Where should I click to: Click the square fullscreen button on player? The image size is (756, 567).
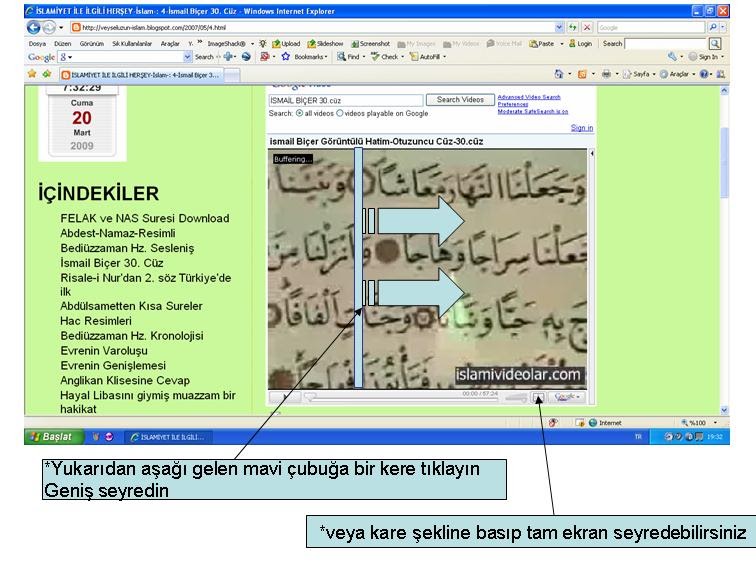coord(538,397)
